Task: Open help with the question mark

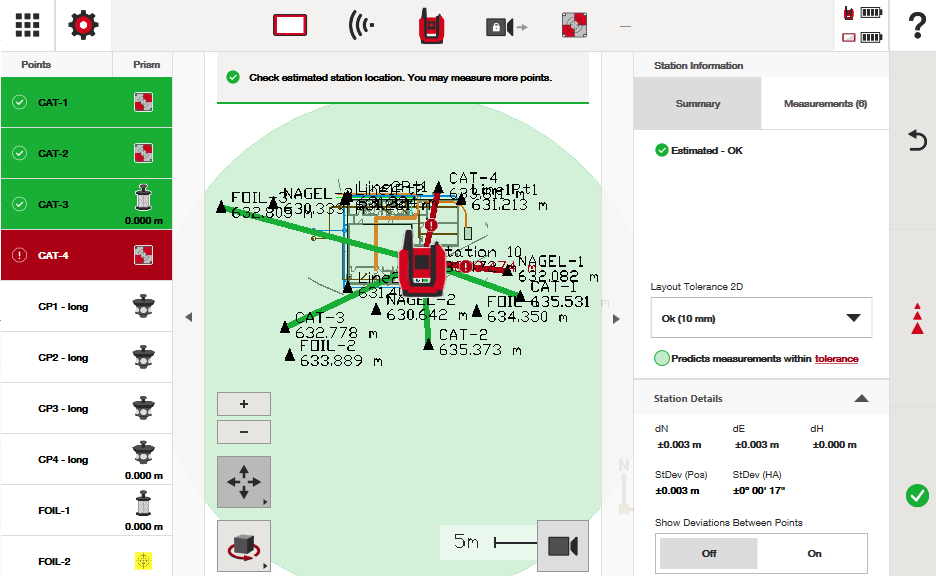Action: coord(916,26)
